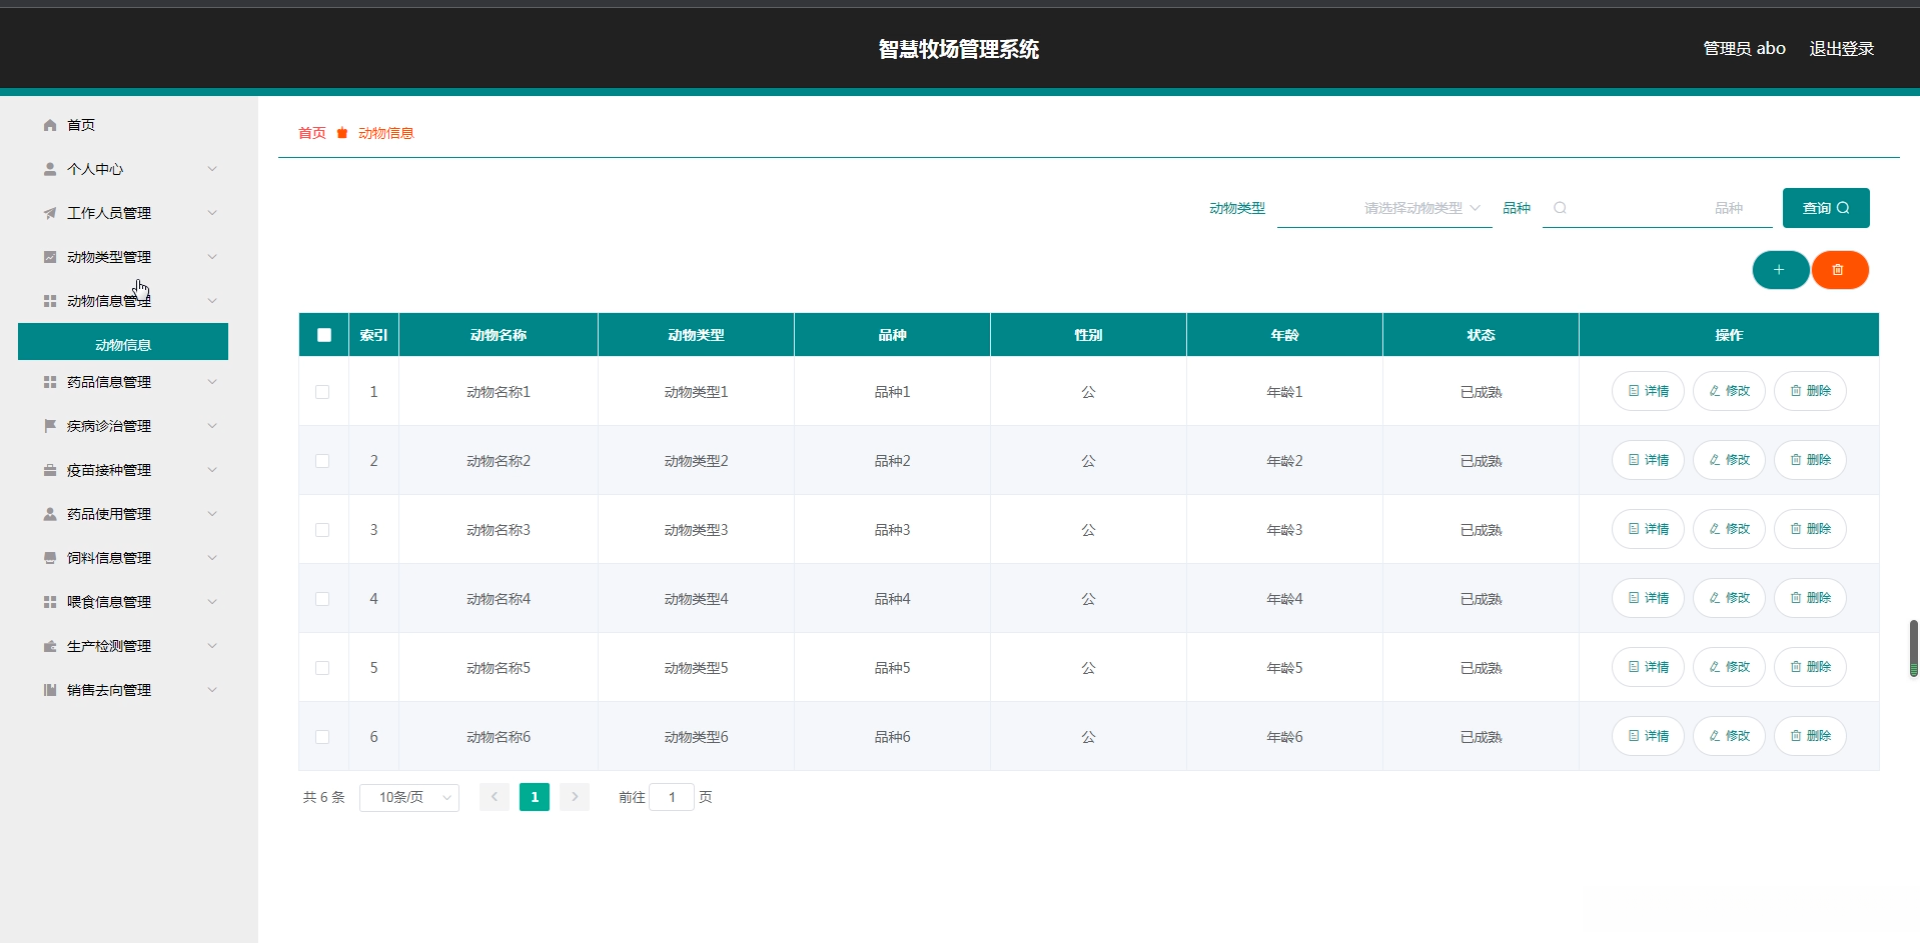This screenshot has width=1920, height=943.
Task: Click 修改 for row 动物名称2
Action: click(1729, 460)
